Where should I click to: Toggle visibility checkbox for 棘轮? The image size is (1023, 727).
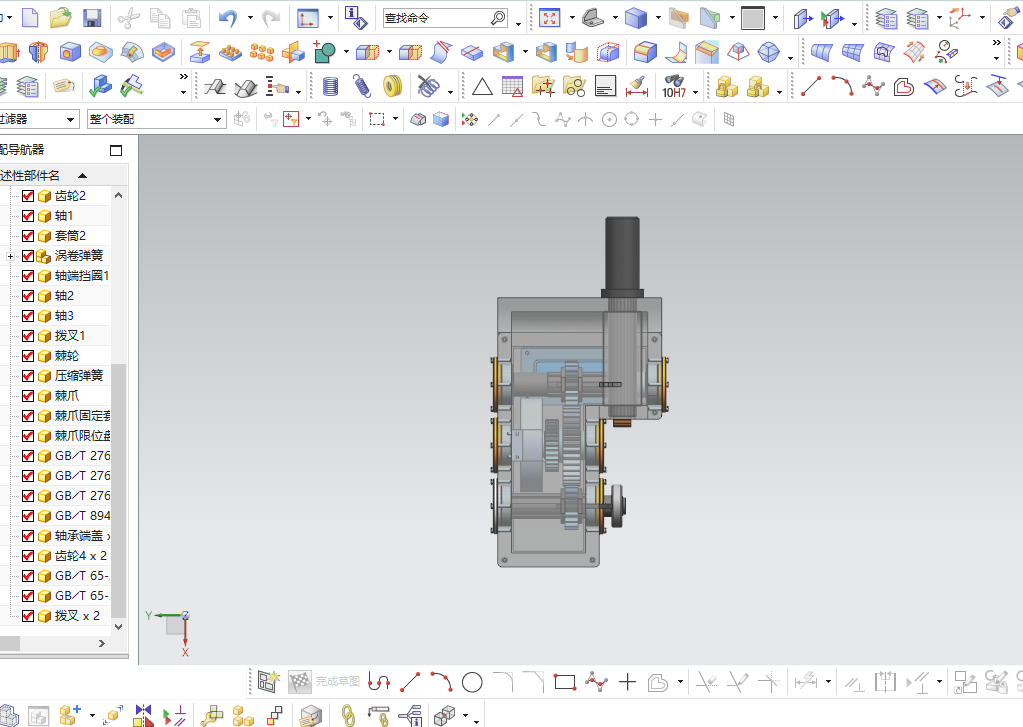(28, 356)
